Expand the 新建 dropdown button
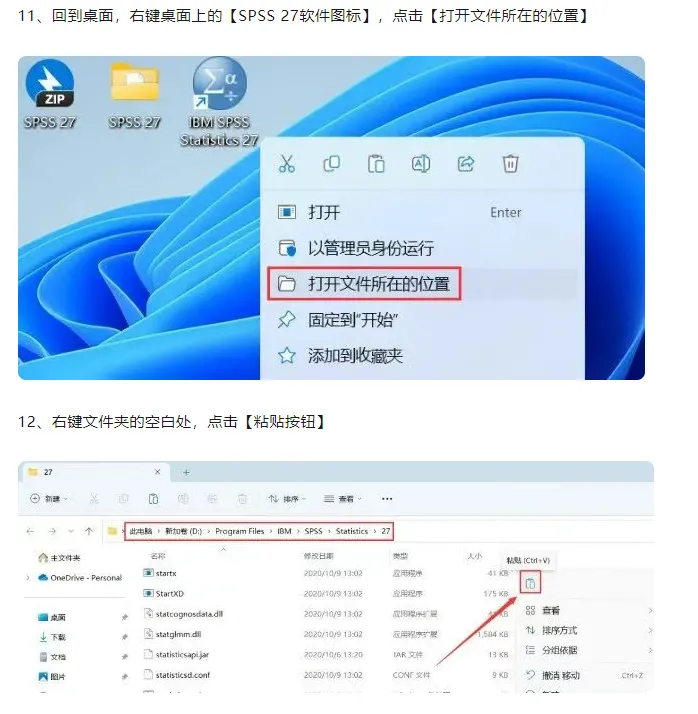The height and width of the screenshot is (714, 698). point(49,499)
